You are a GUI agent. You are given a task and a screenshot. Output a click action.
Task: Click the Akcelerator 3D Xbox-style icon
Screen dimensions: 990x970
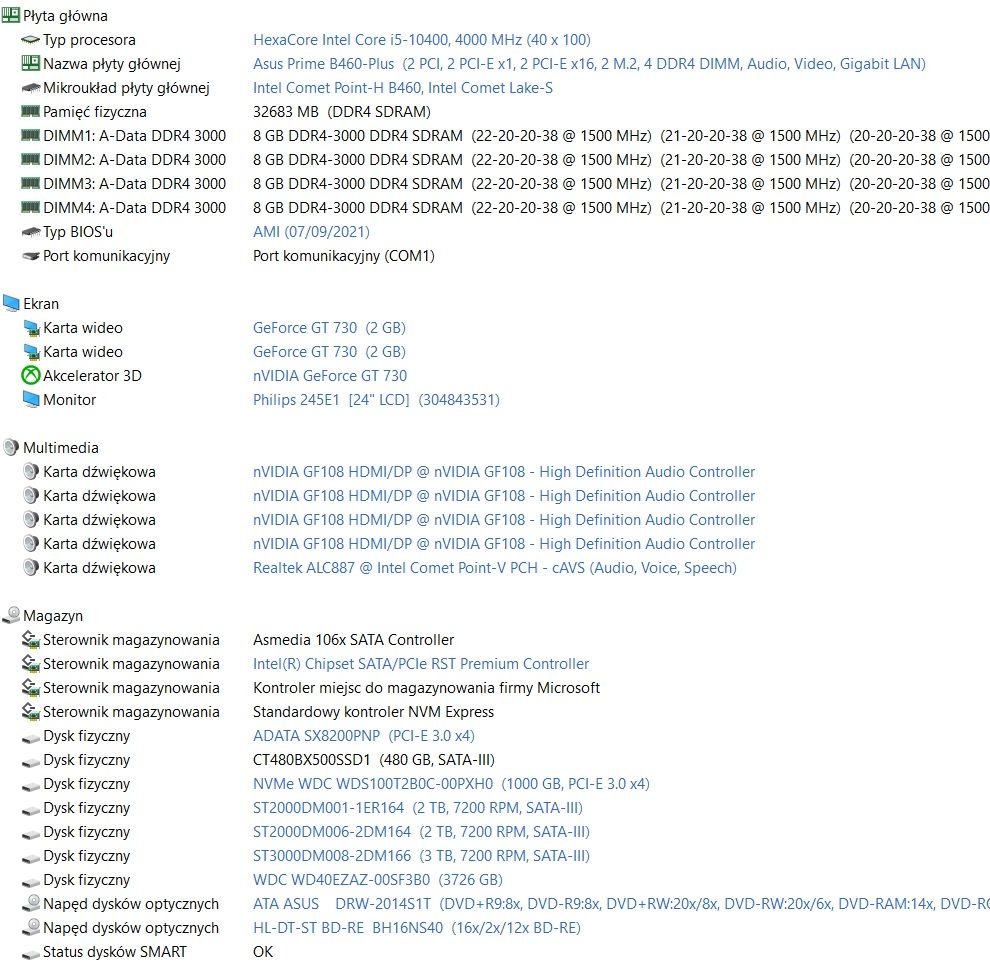coord(30,376)
